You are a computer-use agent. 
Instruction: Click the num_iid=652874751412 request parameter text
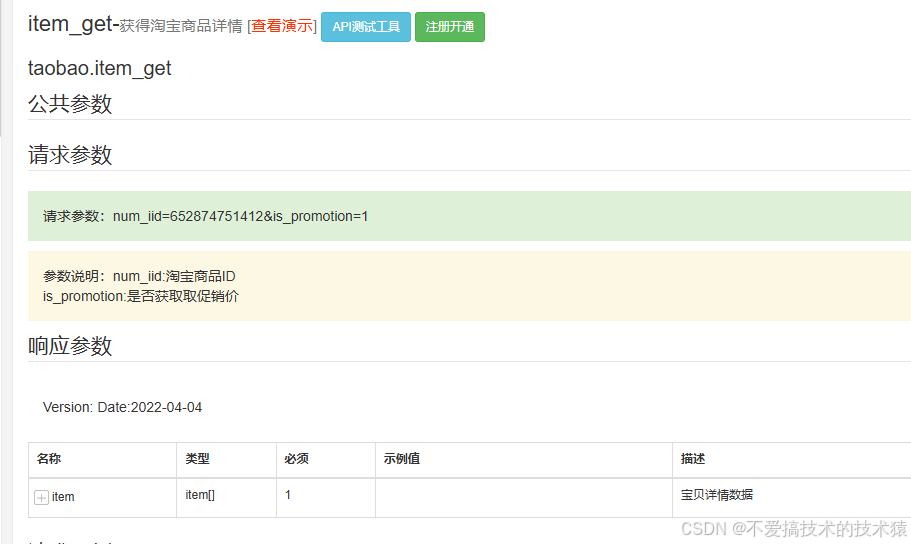pyautogui.click(x=188, y=216)
